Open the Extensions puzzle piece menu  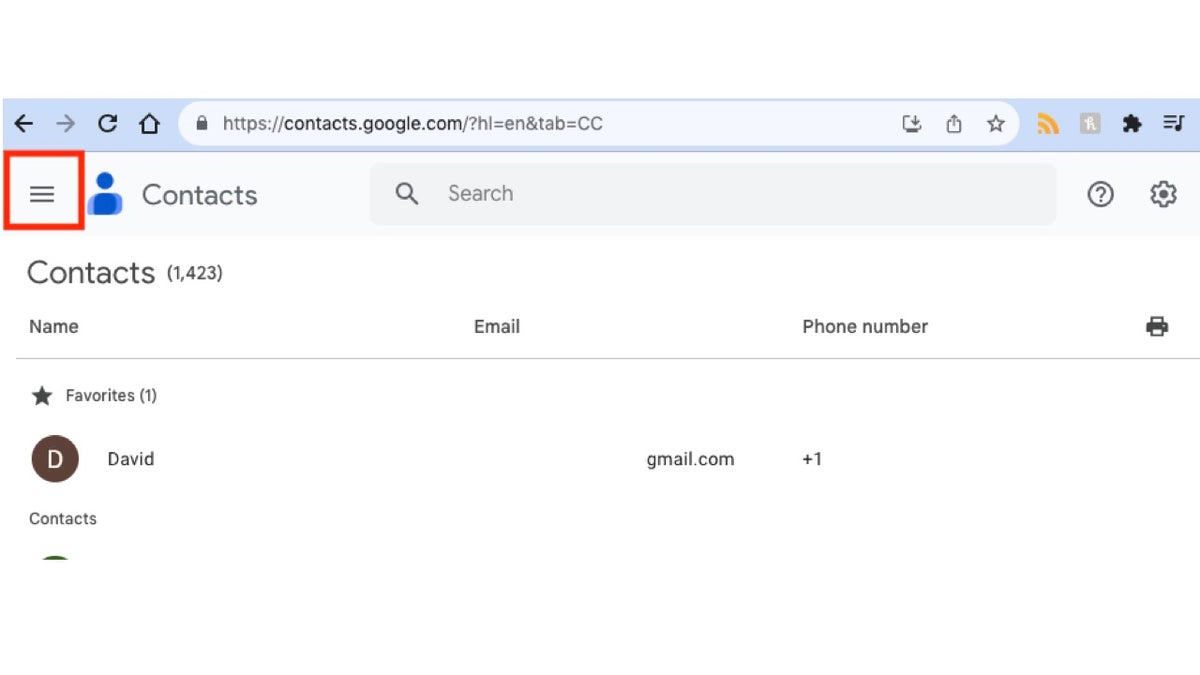click(1132, 124)
